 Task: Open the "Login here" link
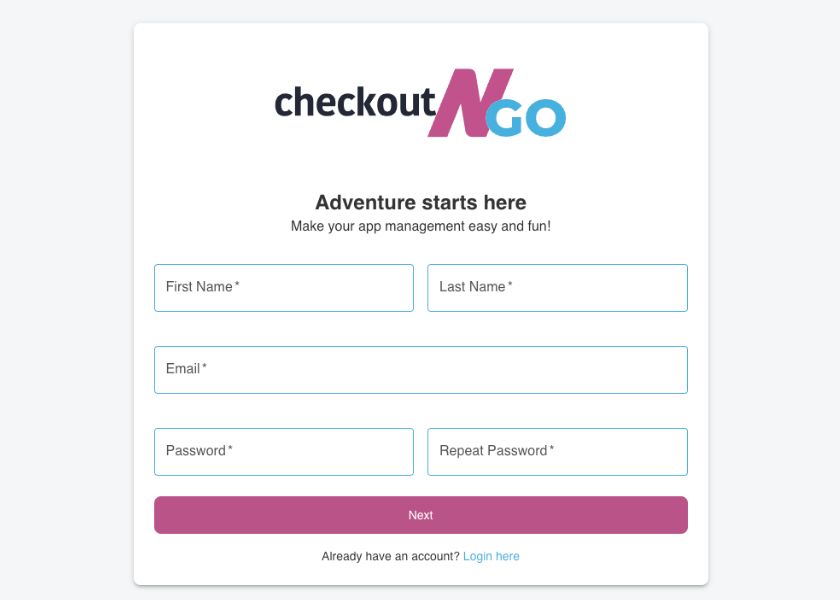click(x=491, y=557)
